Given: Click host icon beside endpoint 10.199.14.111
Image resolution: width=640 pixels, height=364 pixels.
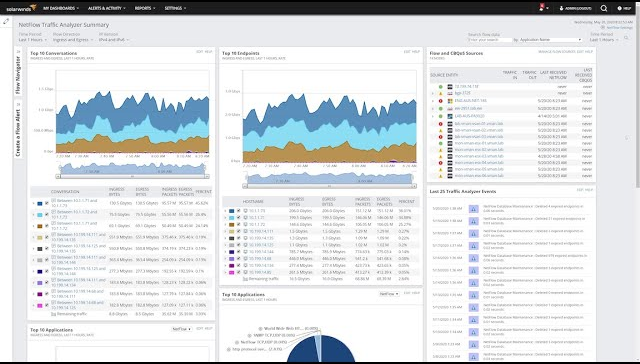Looking at the screenshot, I should coord(246,231).
